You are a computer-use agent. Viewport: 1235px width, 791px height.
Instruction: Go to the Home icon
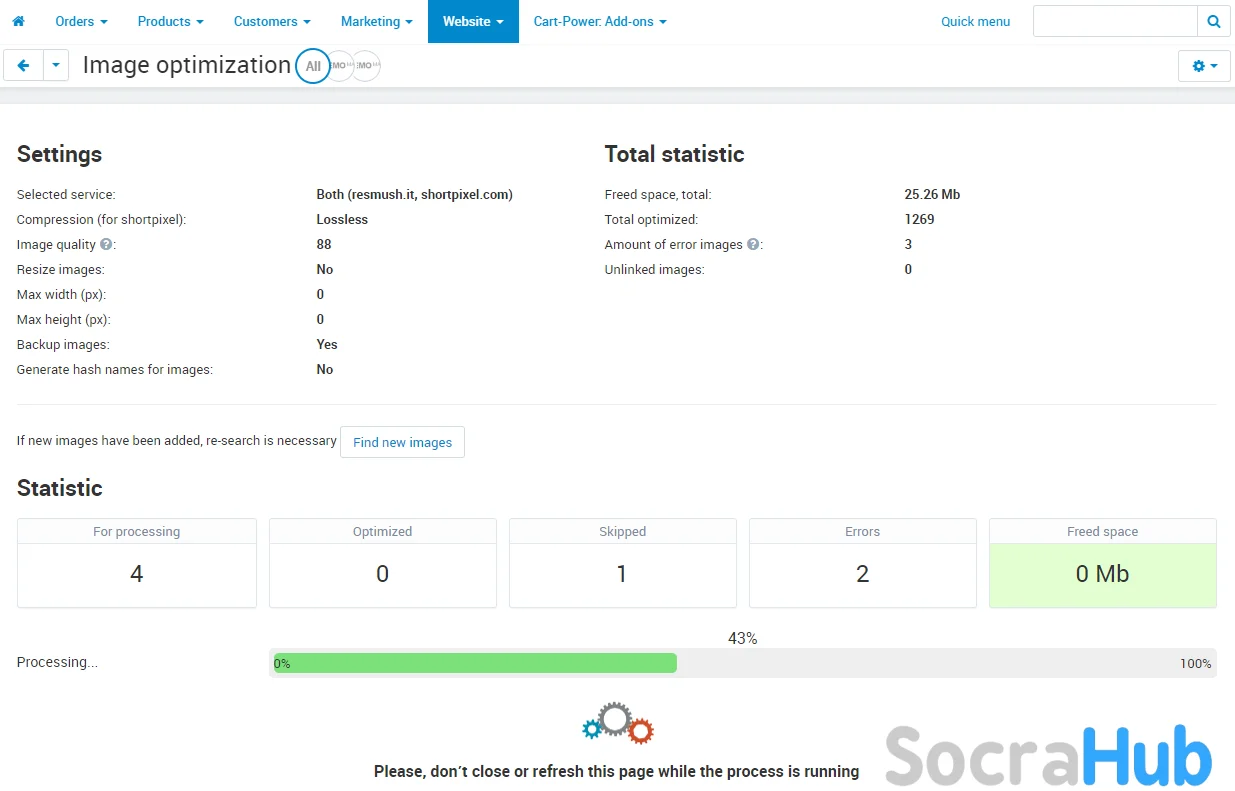pyautogui.click(x=18, y=21)
